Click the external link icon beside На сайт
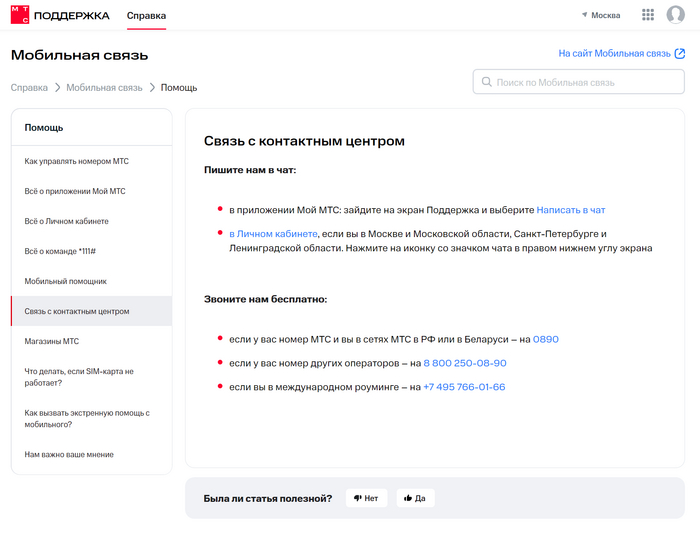This screenshot has height=538, width=700. click(681, 54)
